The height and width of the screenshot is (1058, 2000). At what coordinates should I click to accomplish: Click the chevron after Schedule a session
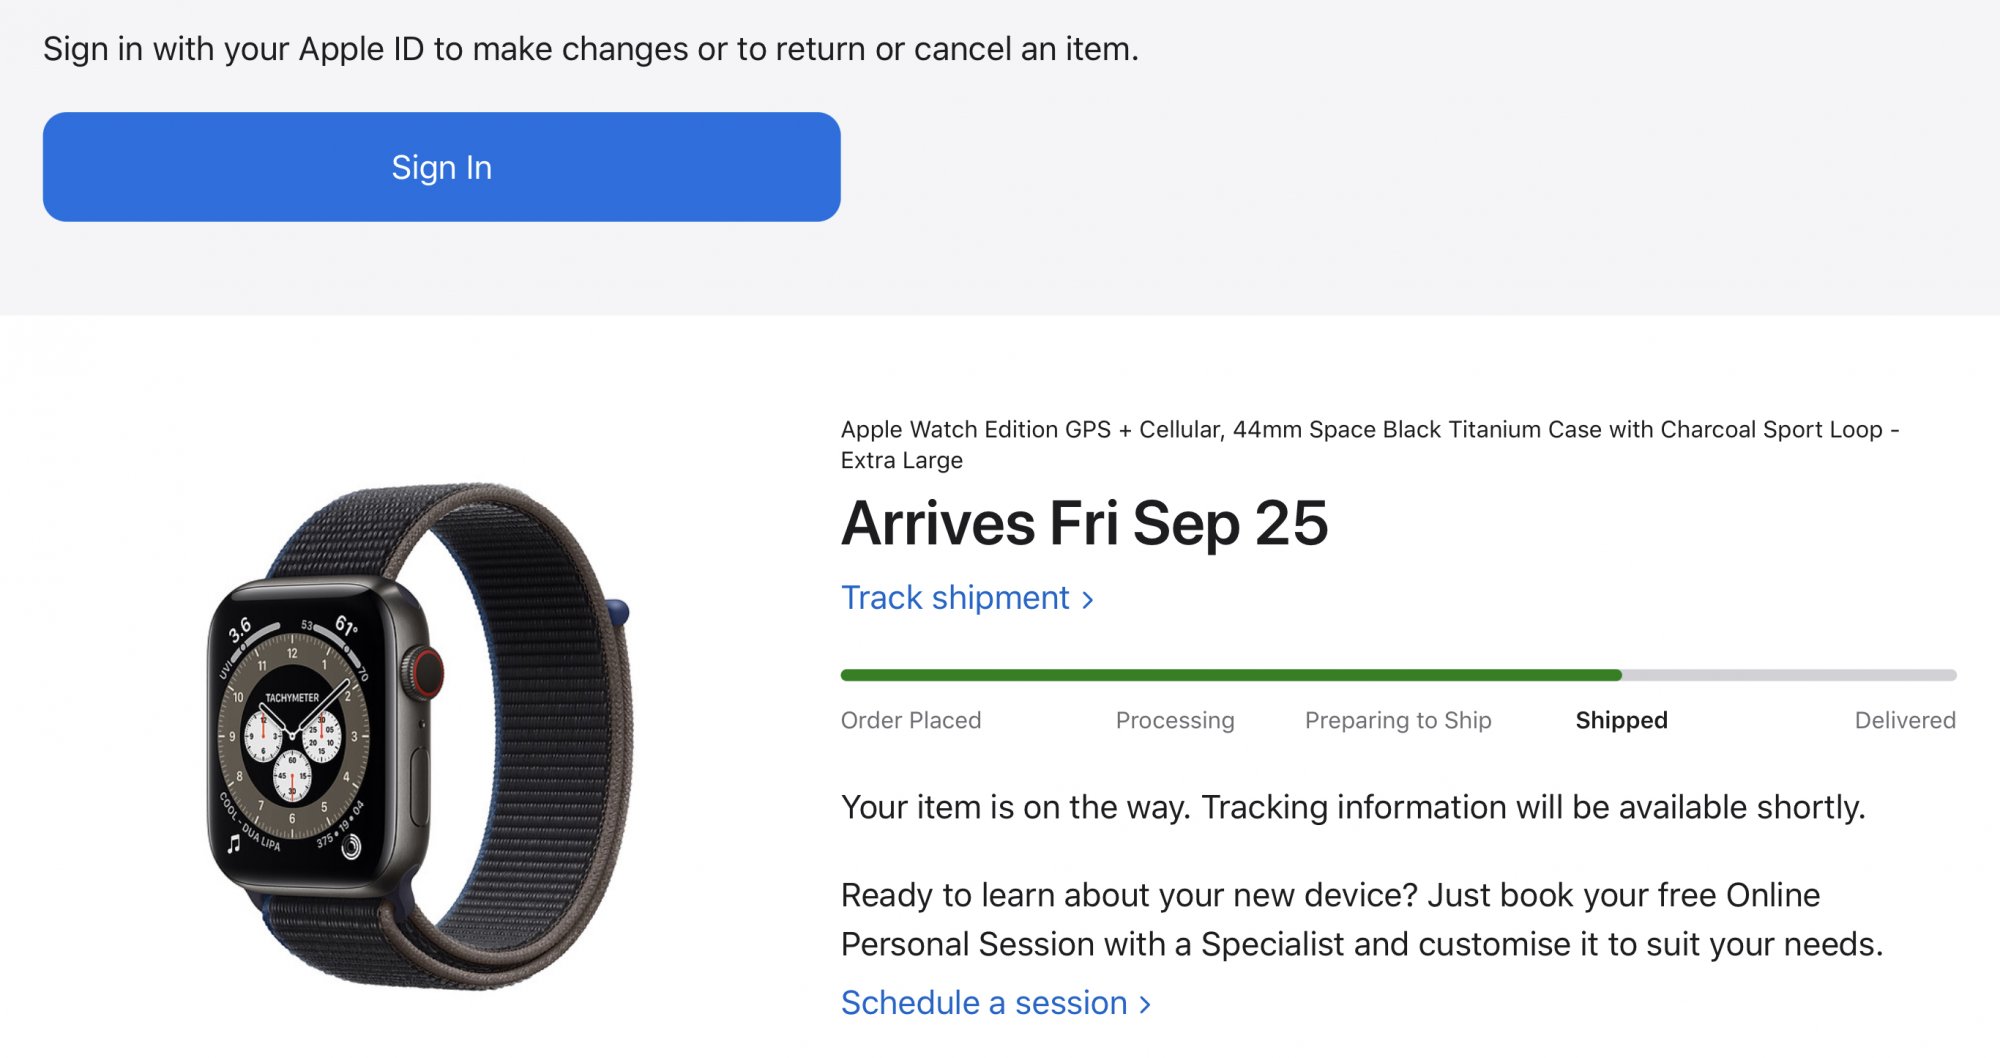[x=1145, y=1004]
